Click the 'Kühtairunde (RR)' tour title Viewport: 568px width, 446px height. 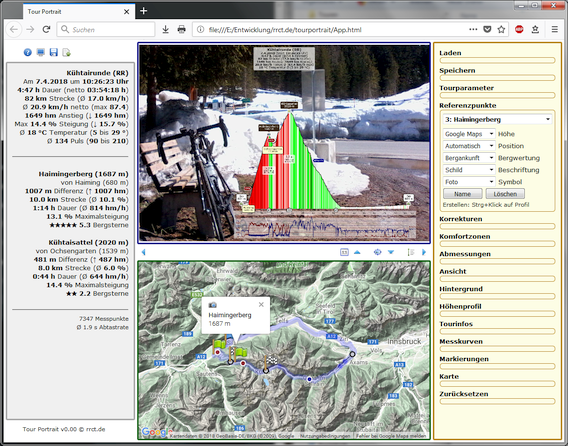[x=97, y=73]
